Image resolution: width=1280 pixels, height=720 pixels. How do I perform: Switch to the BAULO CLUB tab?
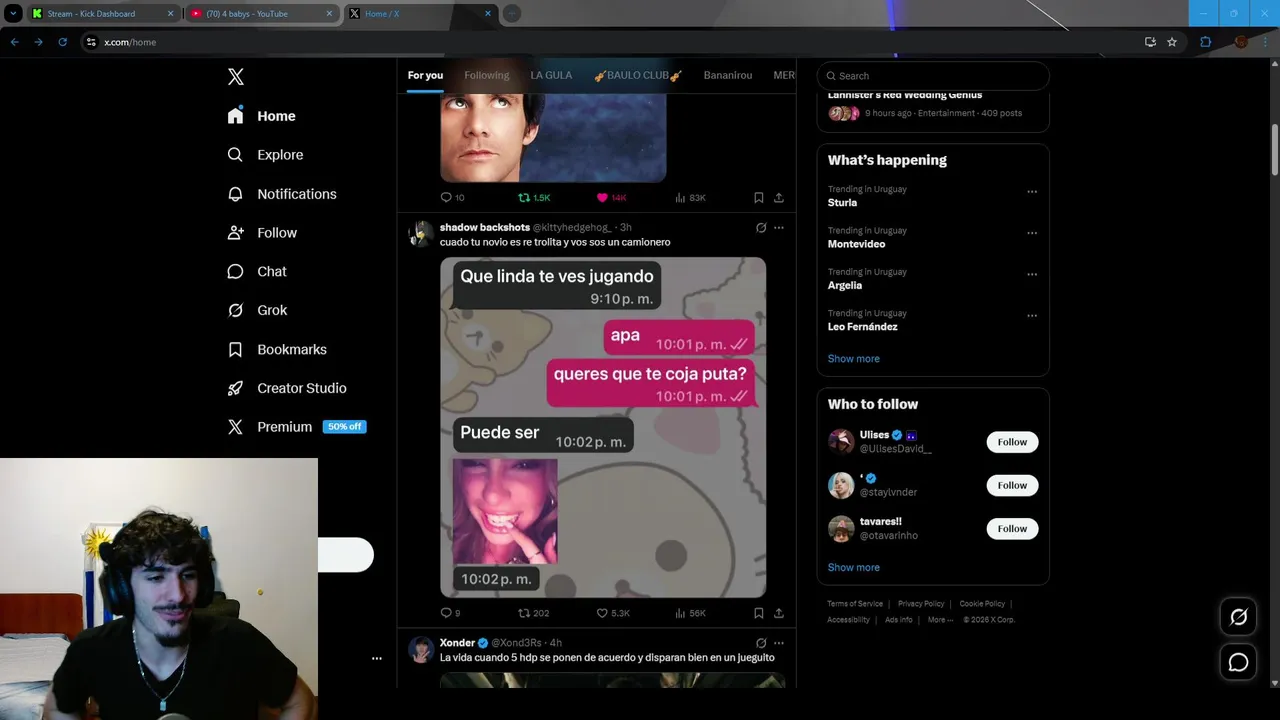coord(638,75)
